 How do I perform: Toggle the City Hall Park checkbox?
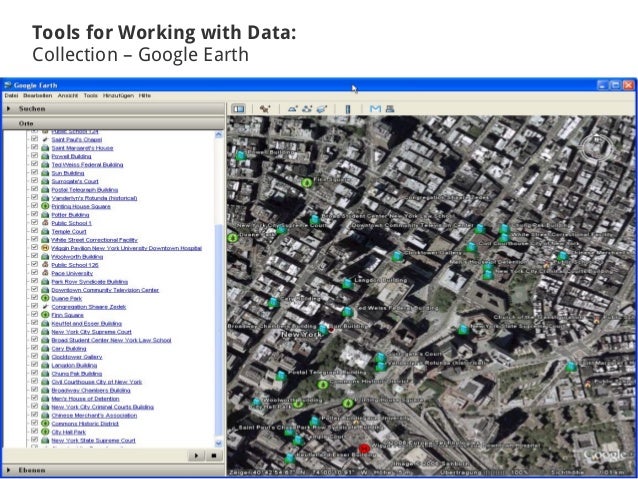pyautogui.click(x=35, y=432)
